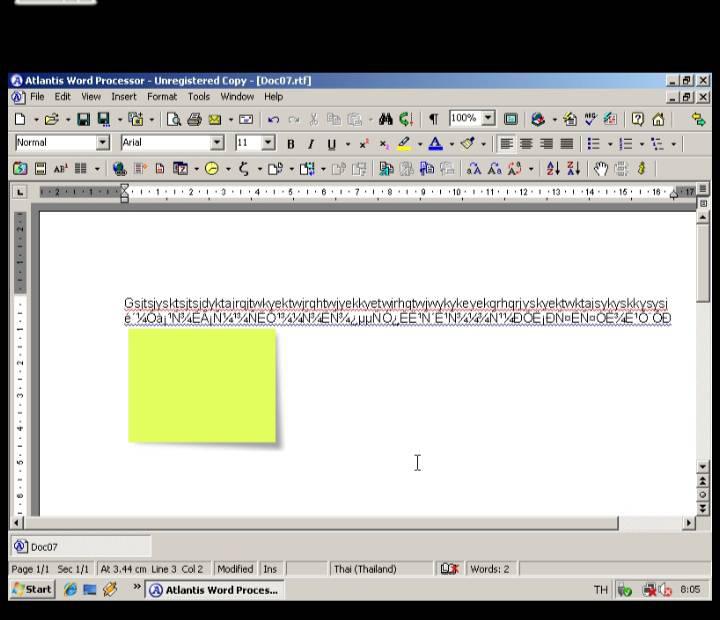This screenshot has width=720, height=620.
Task: Click the Open folder toolbar icon
Action: pos(51,119)
